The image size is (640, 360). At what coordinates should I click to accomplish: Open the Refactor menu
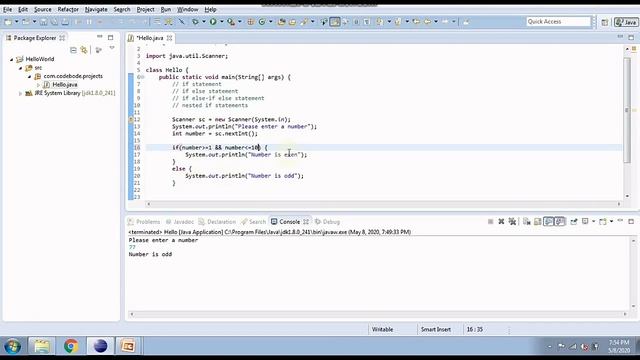coord(68,9)
